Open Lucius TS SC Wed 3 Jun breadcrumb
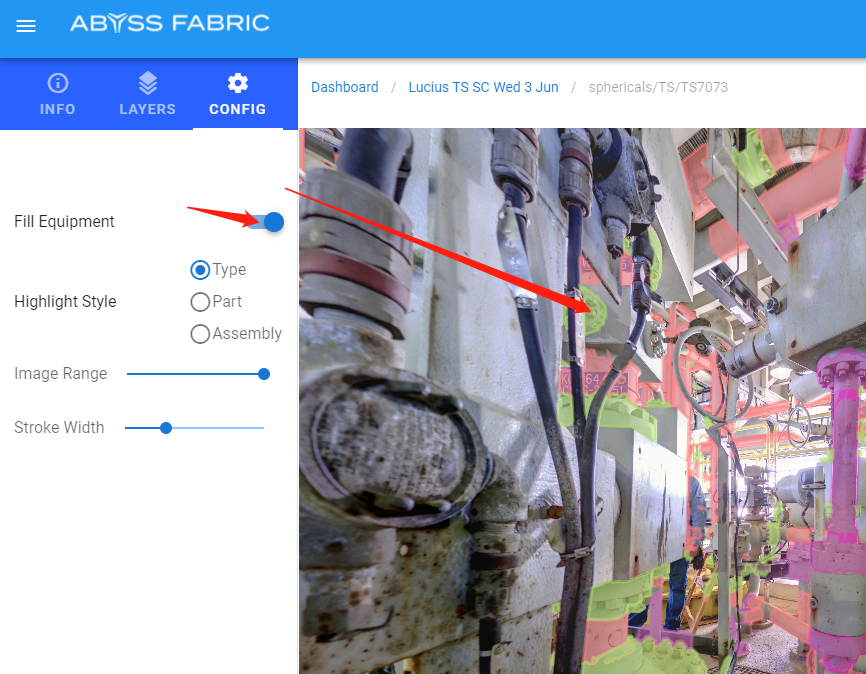The image size is (866, 674). 483,87
